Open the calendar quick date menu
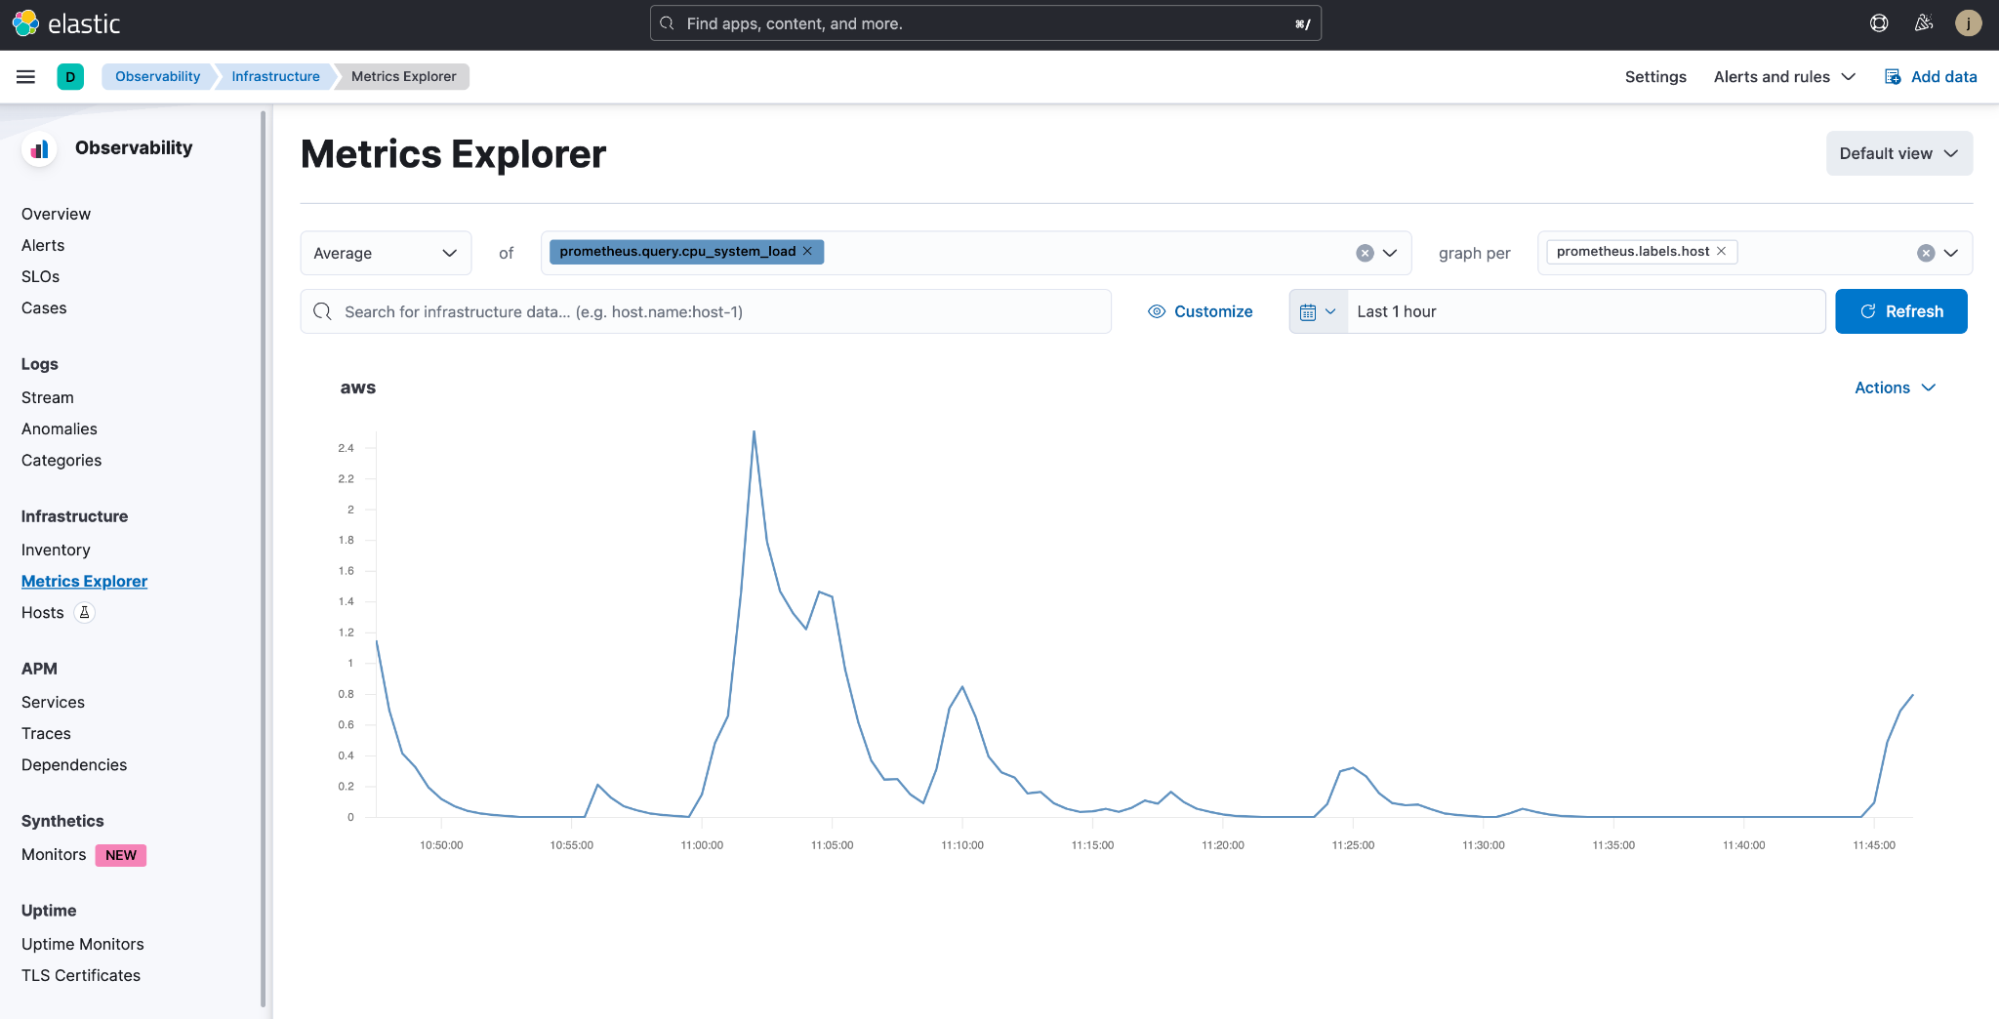This screenshot has width=1999, height=1020. [x=1317, y=312]
